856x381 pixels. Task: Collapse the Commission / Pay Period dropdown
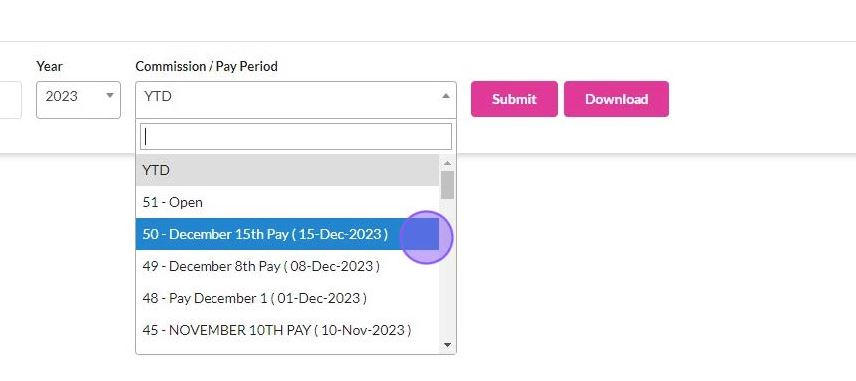coord(296,99)
